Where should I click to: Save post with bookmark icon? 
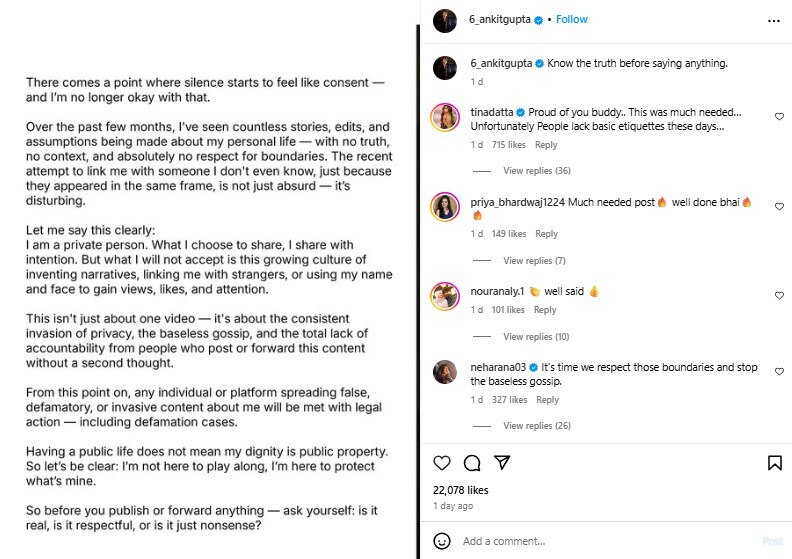(x=774, y=463)
